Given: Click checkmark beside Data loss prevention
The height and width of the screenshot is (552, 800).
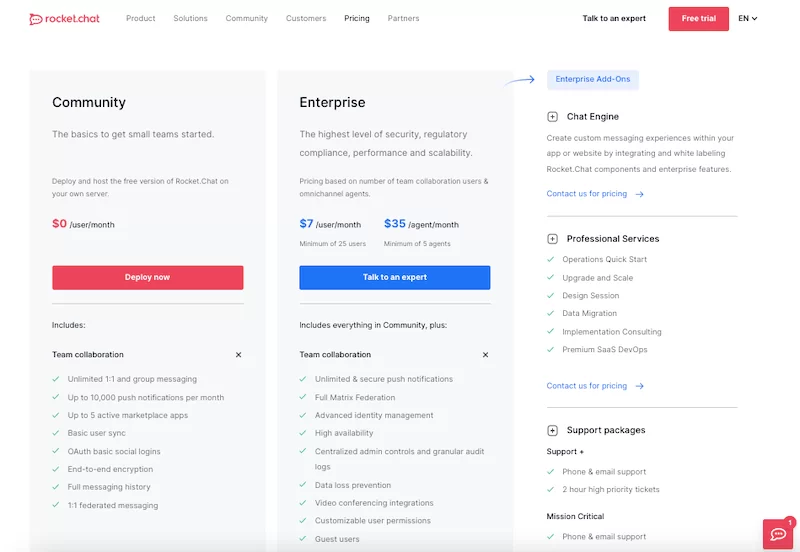Looking at the screenshot, I should (x=303, y=485).
